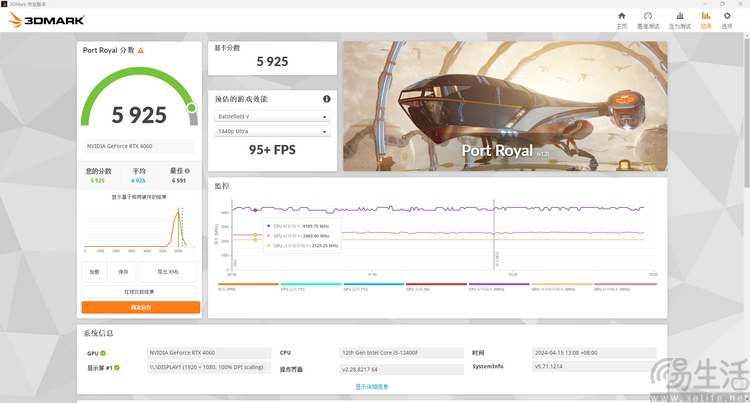This screenshot has height=403, width=750.
Task: Click the 加载 (Load) button
Action: [95, 272]
